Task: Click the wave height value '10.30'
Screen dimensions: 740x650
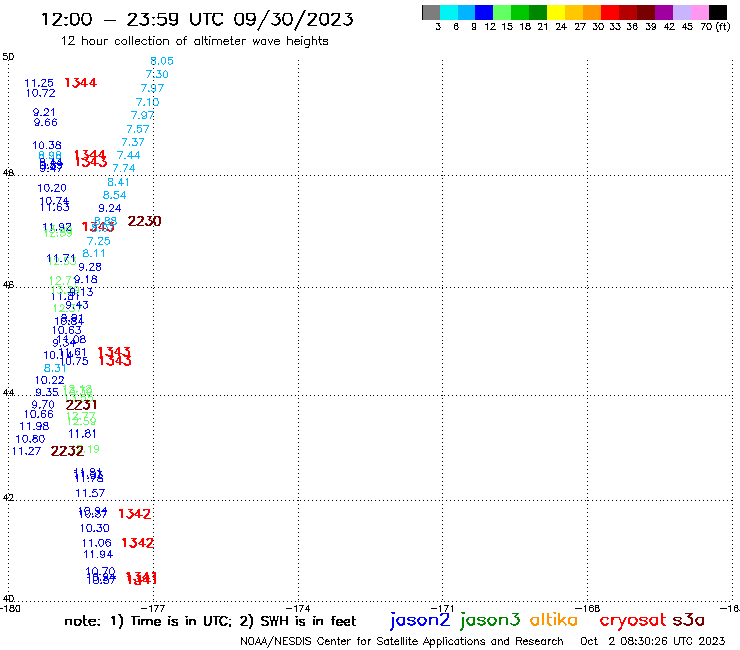Action: (94, 528)
